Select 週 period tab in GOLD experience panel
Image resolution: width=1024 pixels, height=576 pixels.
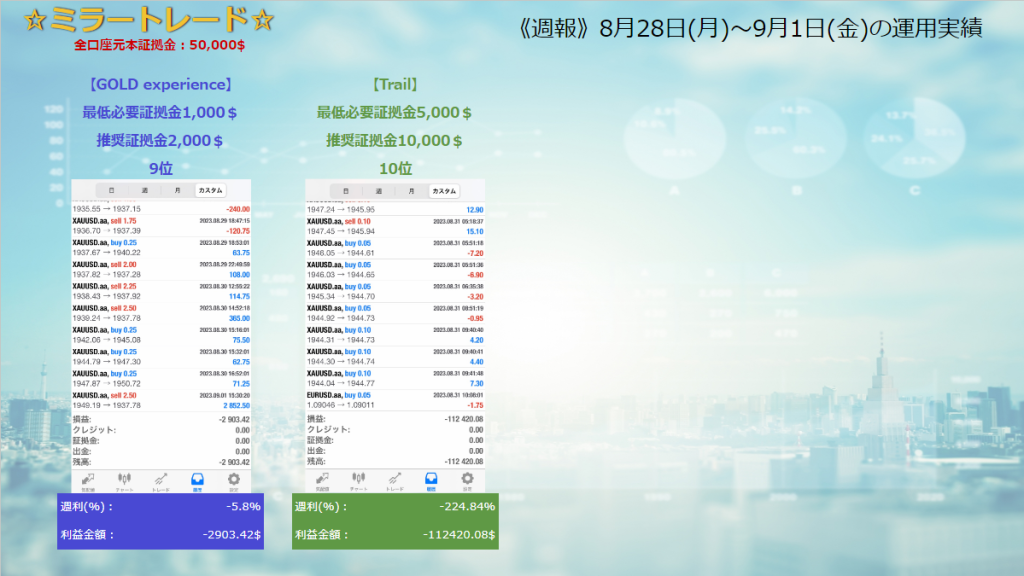click(x=144, y=190)
